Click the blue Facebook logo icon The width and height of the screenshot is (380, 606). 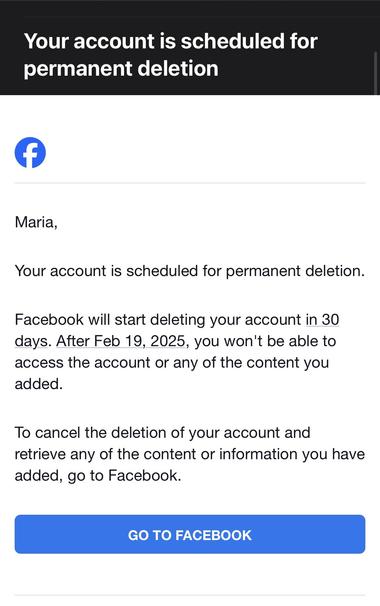coord(30,152)
